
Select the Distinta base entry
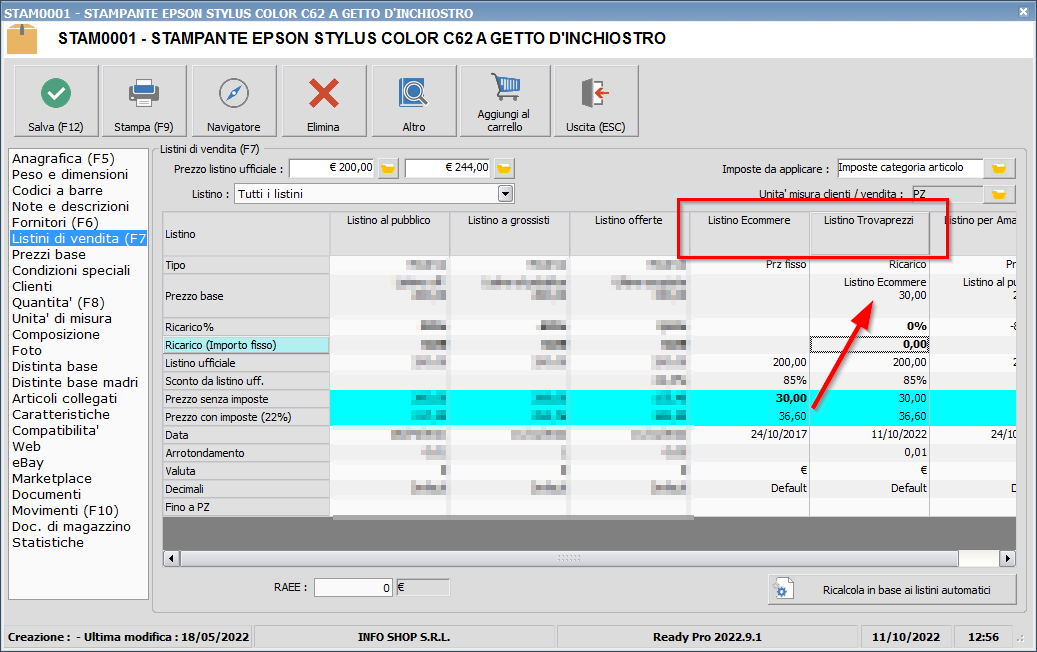click(55, 366)
